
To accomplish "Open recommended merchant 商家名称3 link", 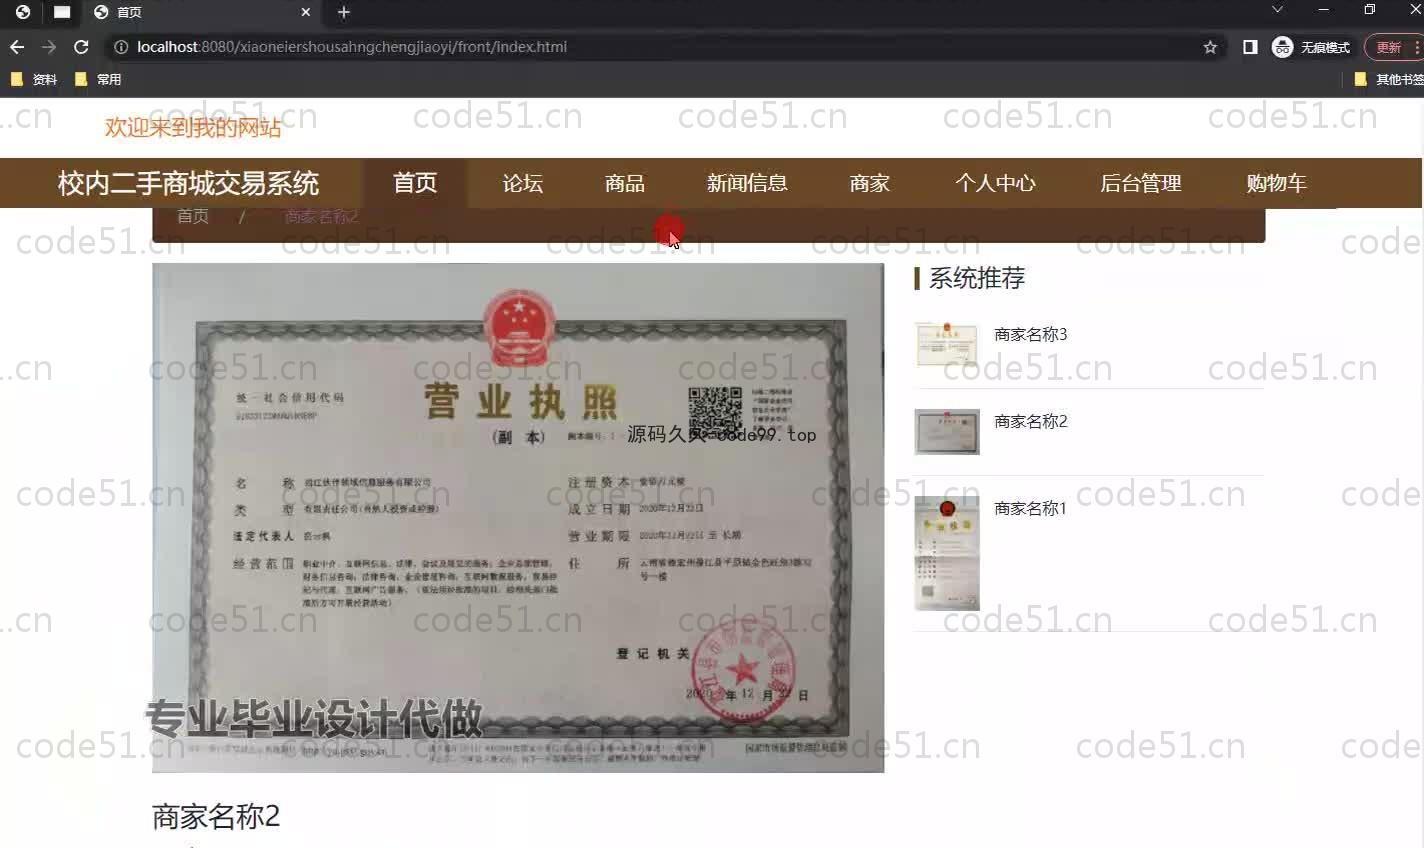I will 1030,334.
